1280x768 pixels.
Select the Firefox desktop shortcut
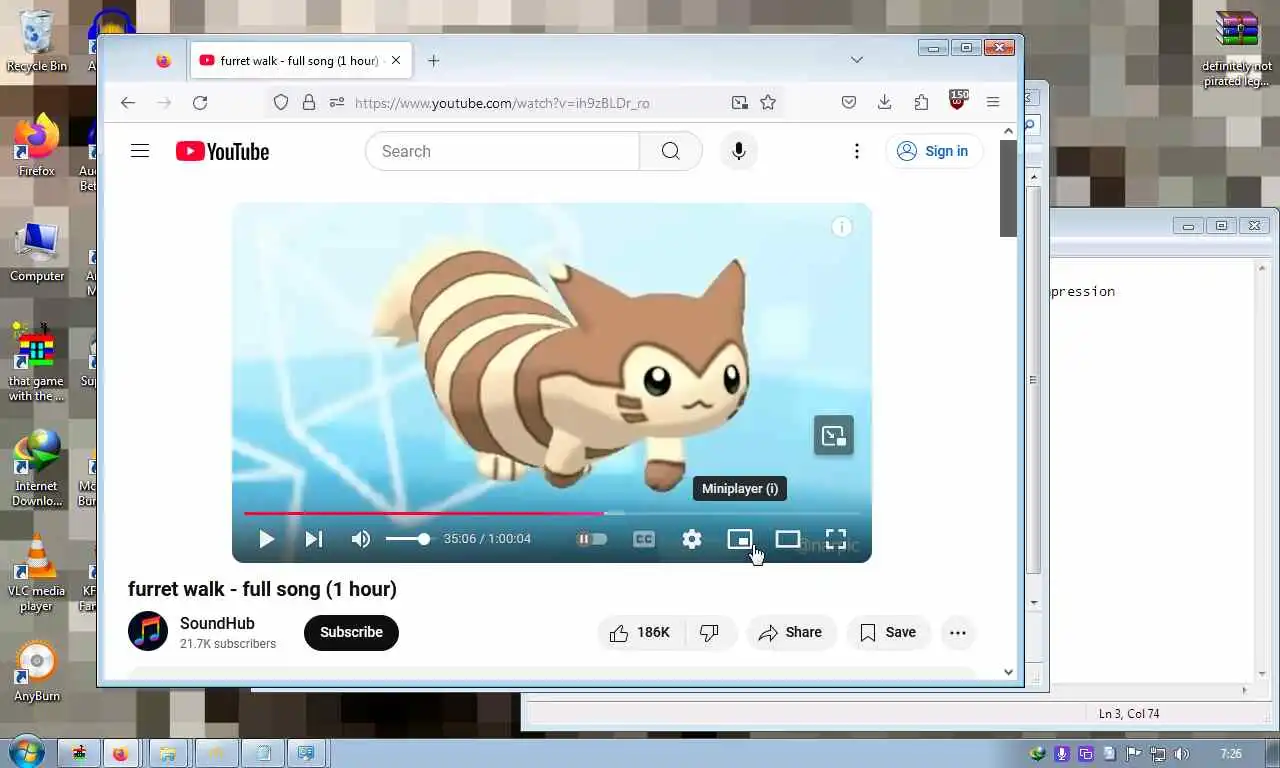point(37,147)
